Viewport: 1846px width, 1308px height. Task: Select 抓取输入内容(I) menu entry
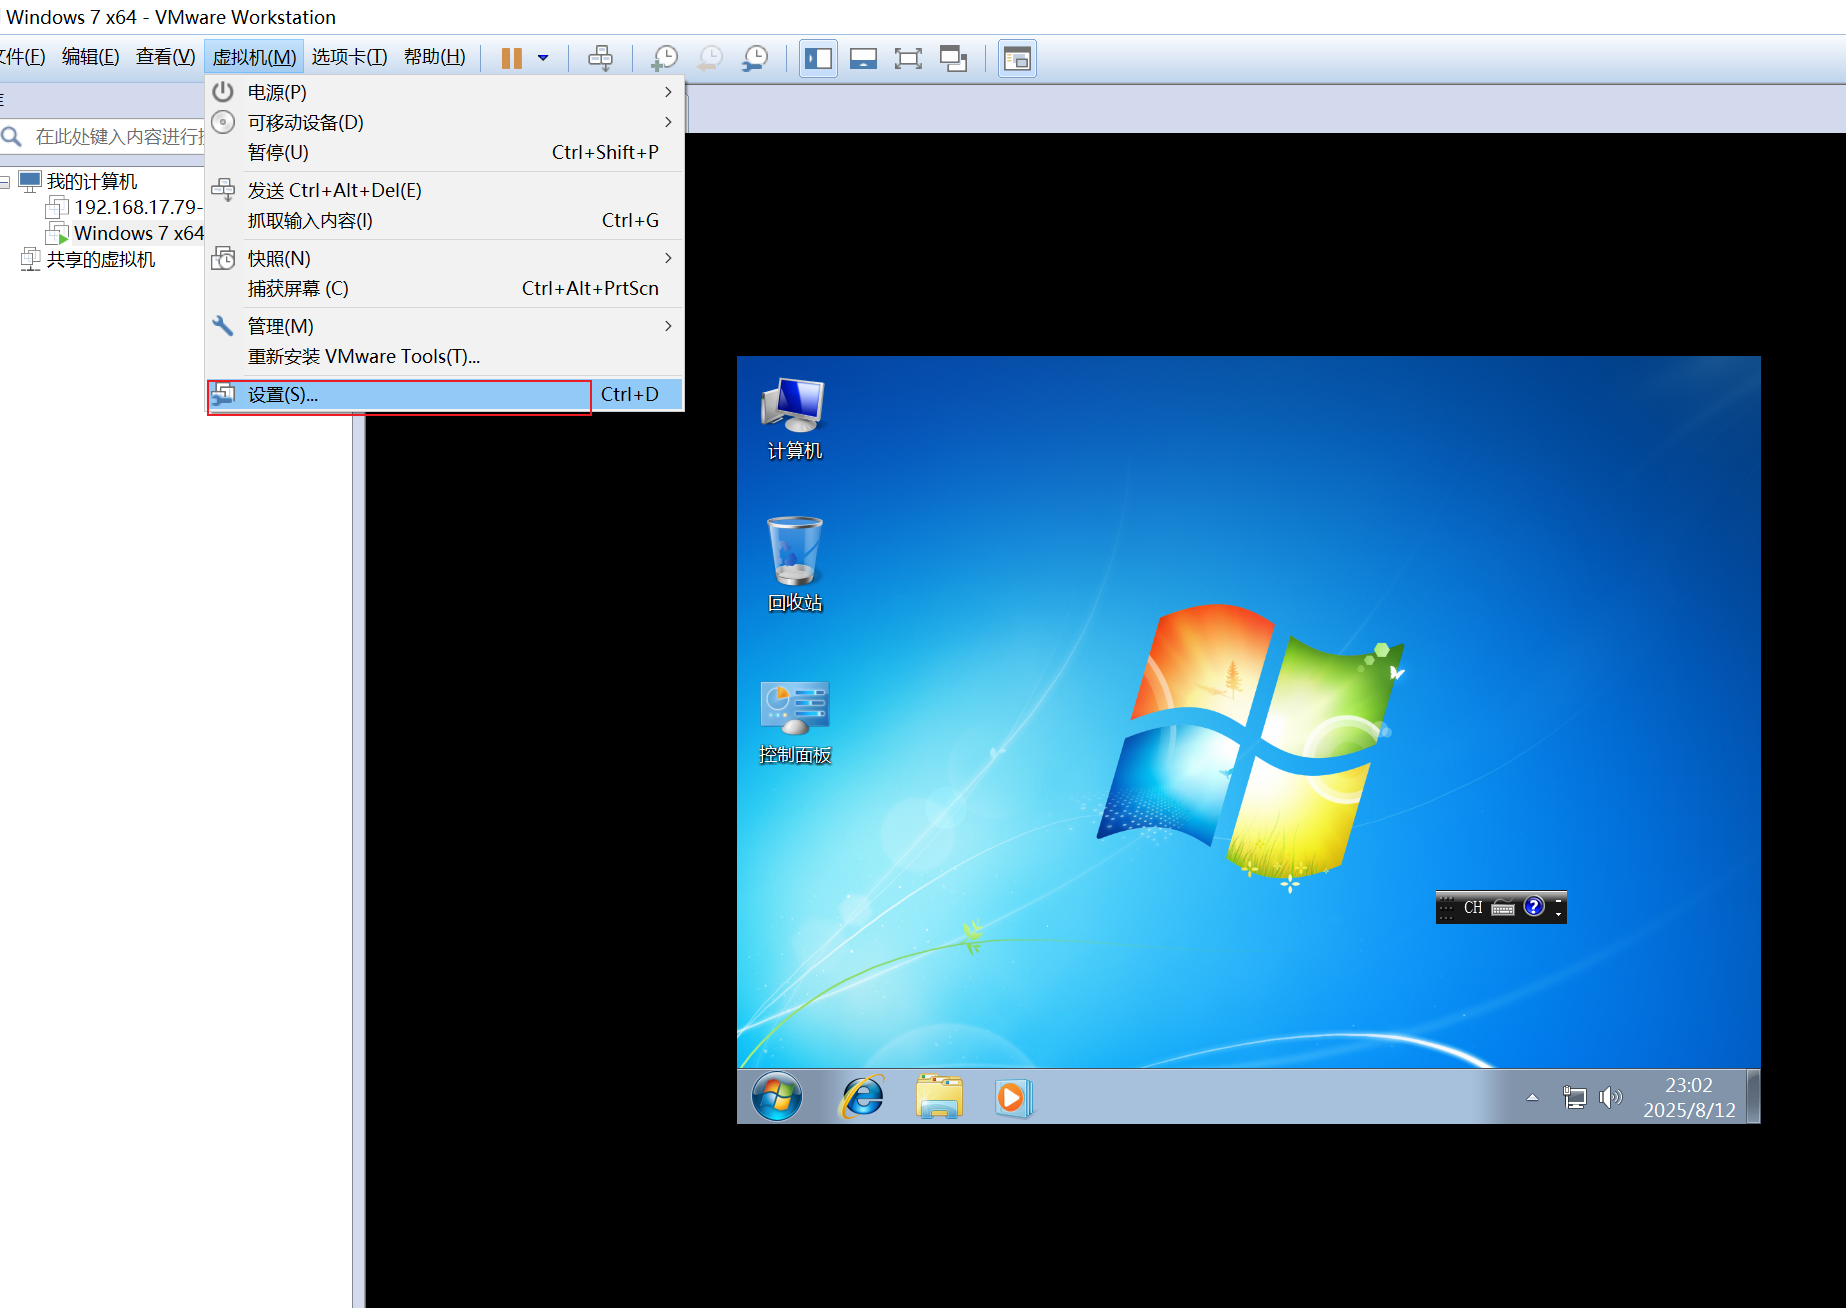click(x=445, y=220)
